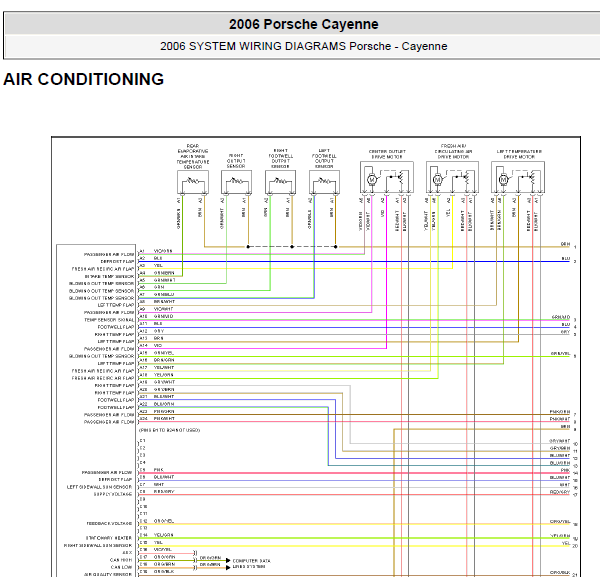Click the 'Left Footwell Output Sensor' label

[x=324, y=159]
